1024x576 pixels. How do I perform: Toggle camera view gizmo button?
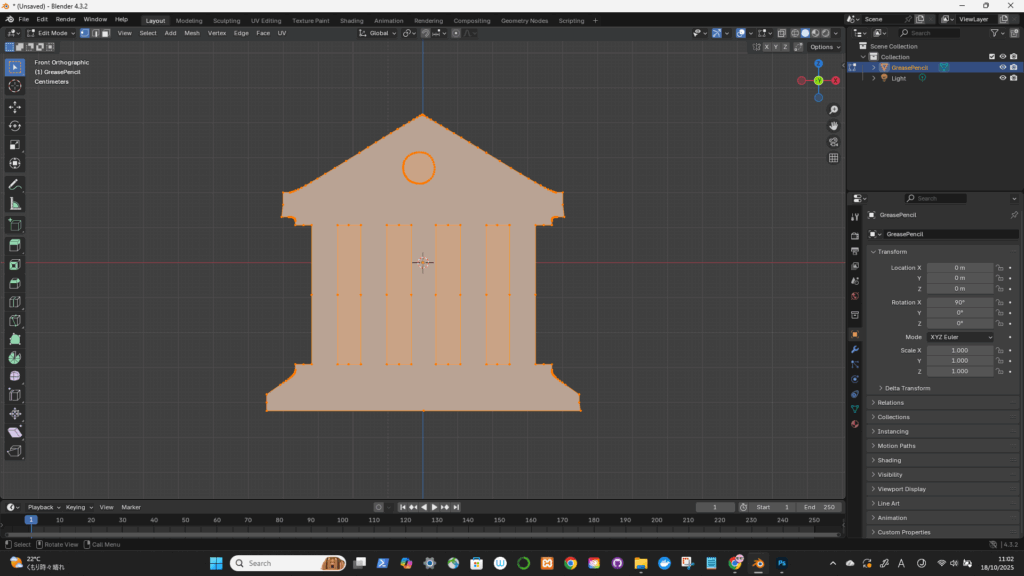[834, 142]
